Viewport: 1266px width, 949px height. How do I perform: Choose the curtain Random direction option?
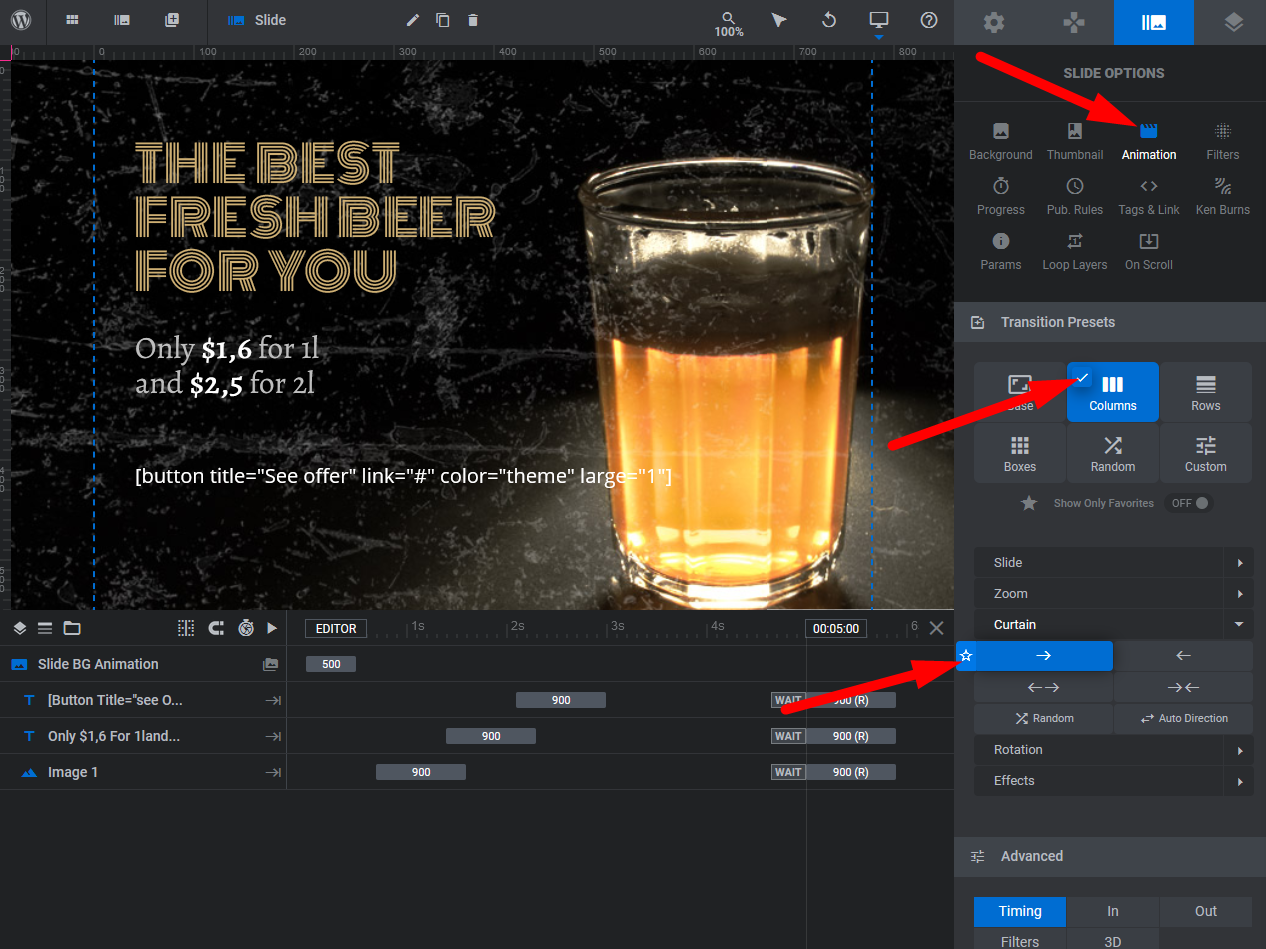pyautogui.click(x=1043, y=718)
